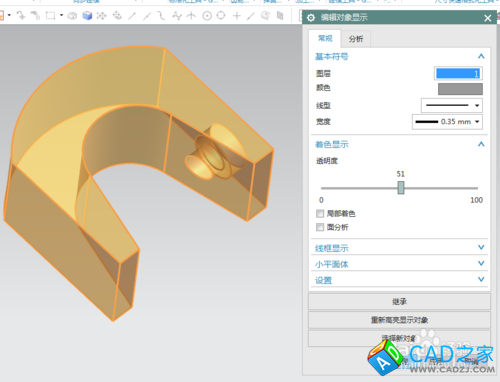
Task: Click the circle with center dot snap icon
Action: click(207, 16)
